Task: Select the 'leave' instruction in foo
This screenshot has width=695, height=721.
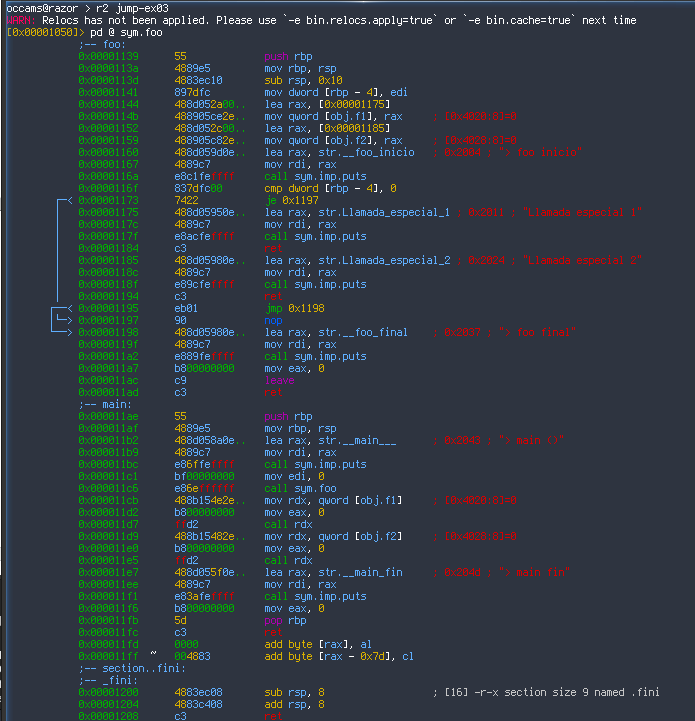Action: coord(278,380)
